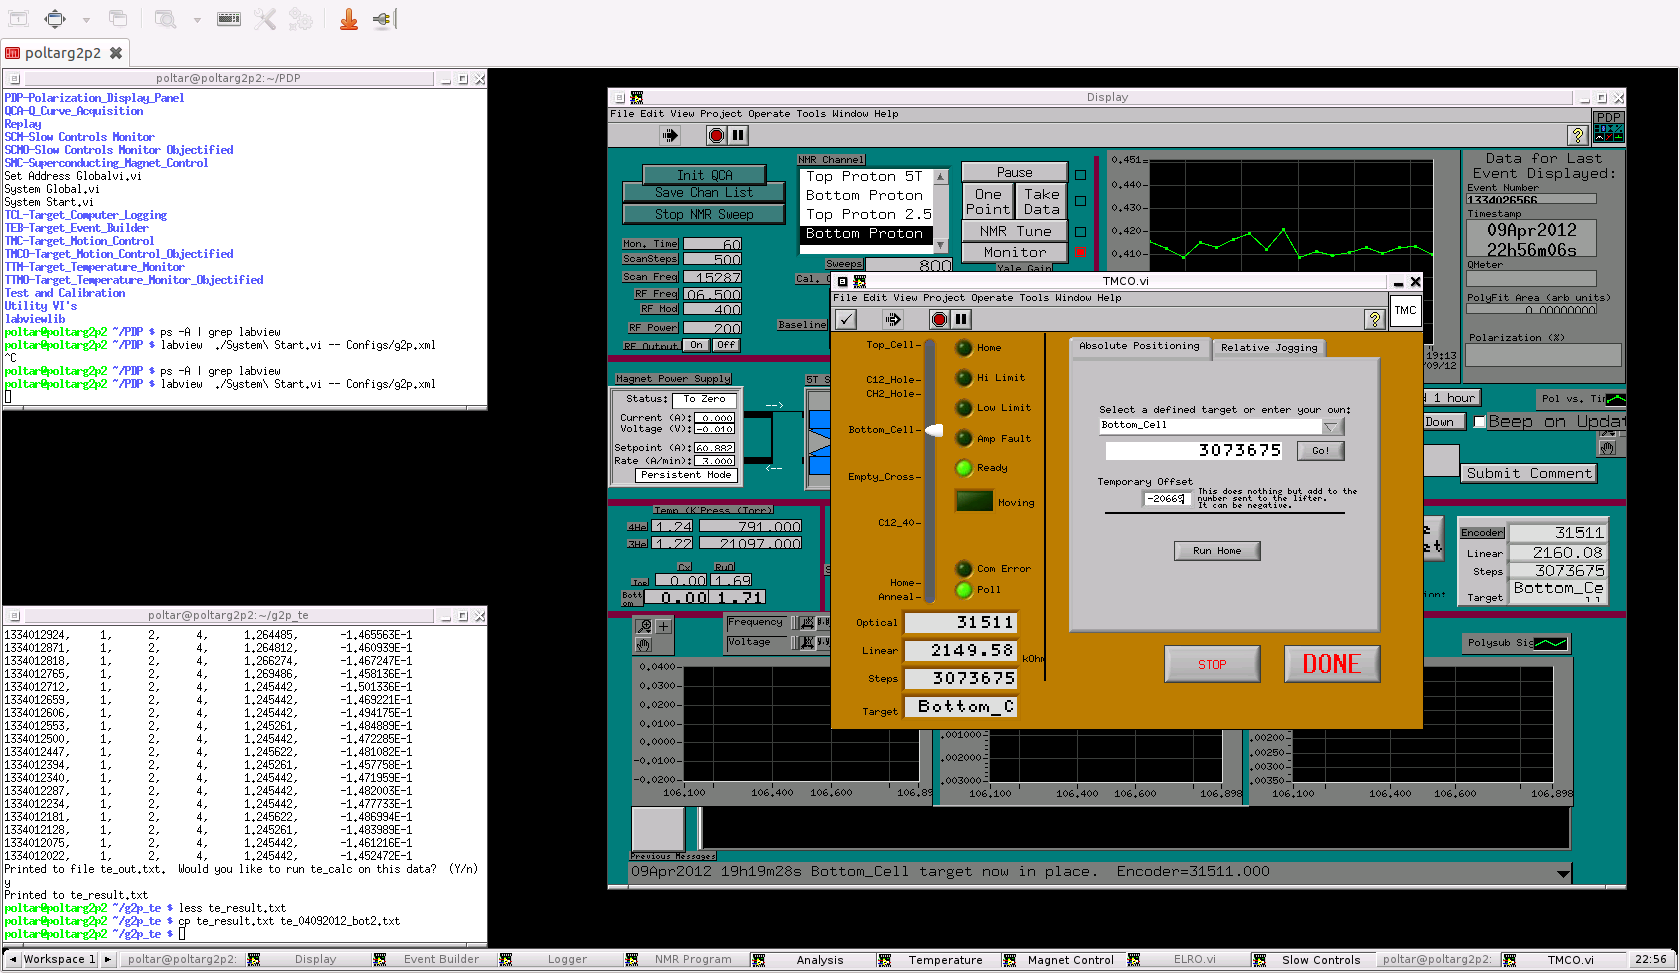Viewport: 1680px width, 973px height.
Task: Open the Tools menu in Display window
Action: tap(811, 114)
